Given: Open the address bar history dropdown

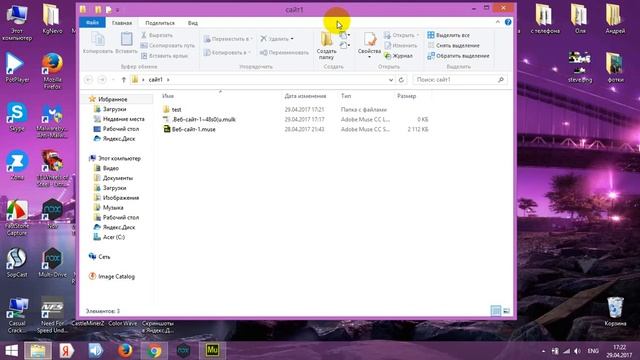Looking at the screenshot, I should point(391,80).
